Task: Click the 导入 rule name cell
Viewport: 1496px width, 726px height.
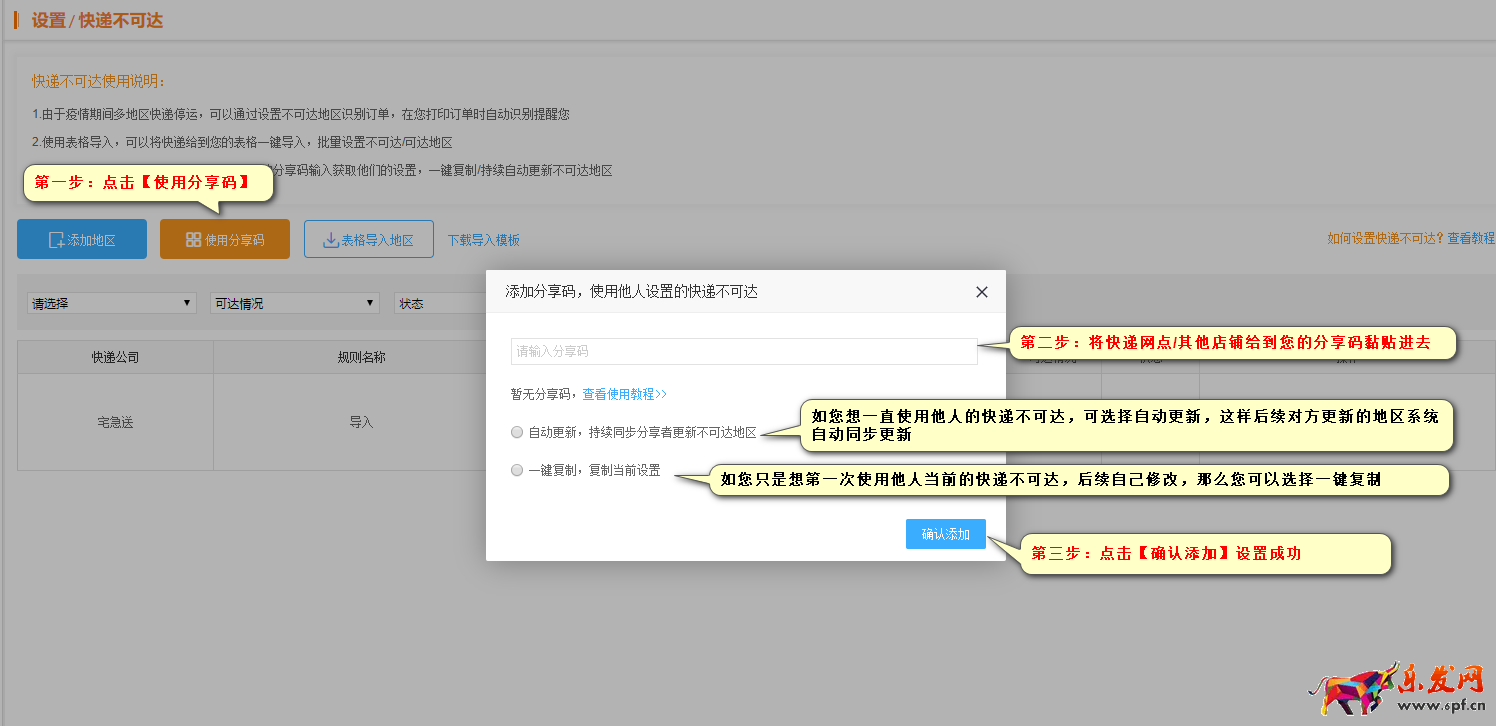Action: (x=361, y=422)
